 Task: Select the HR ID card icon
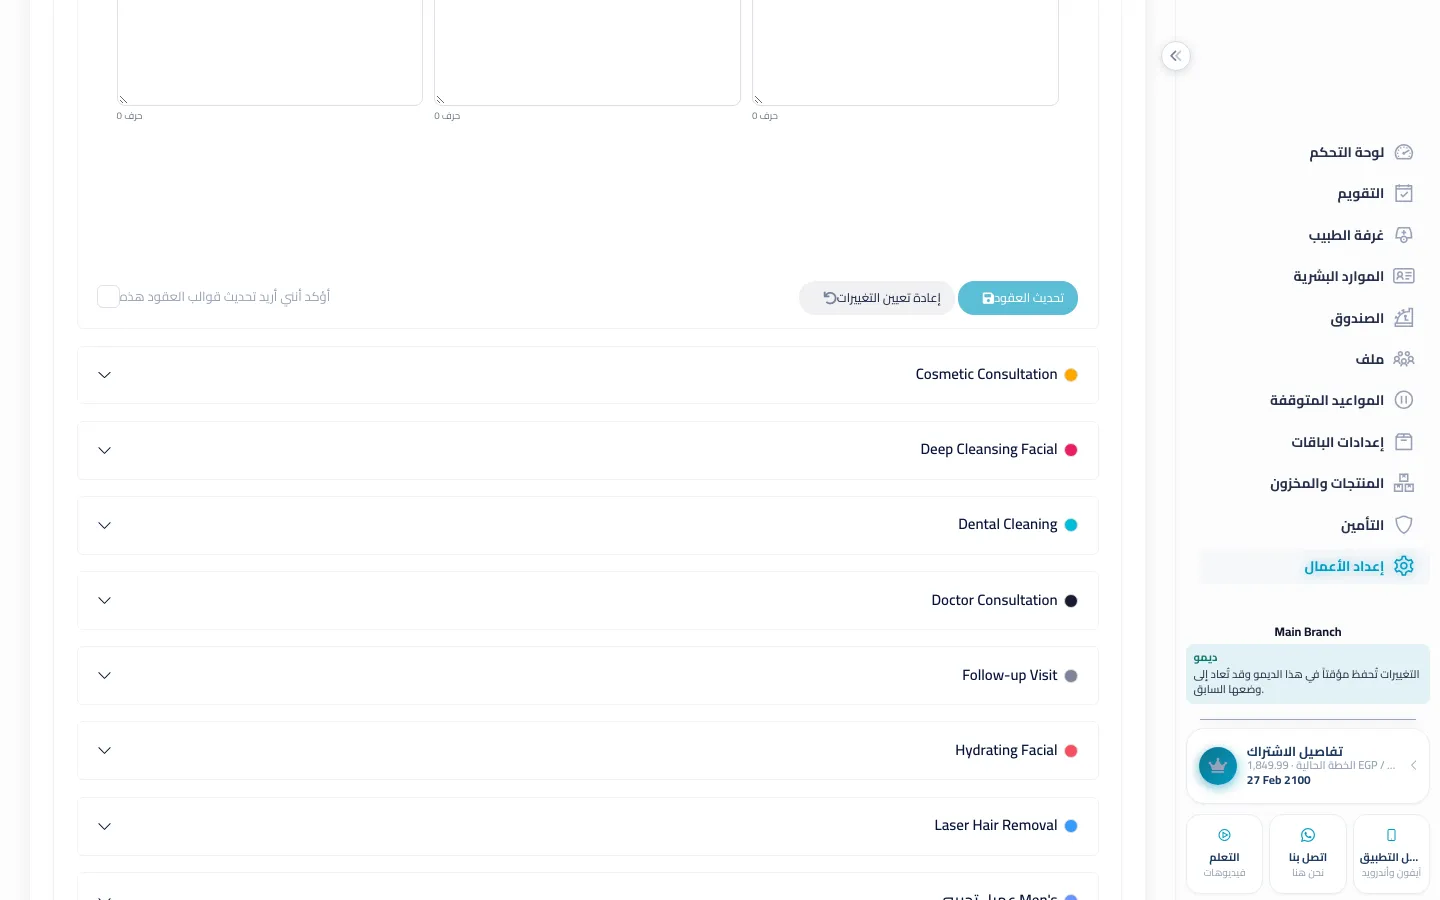1404,276
